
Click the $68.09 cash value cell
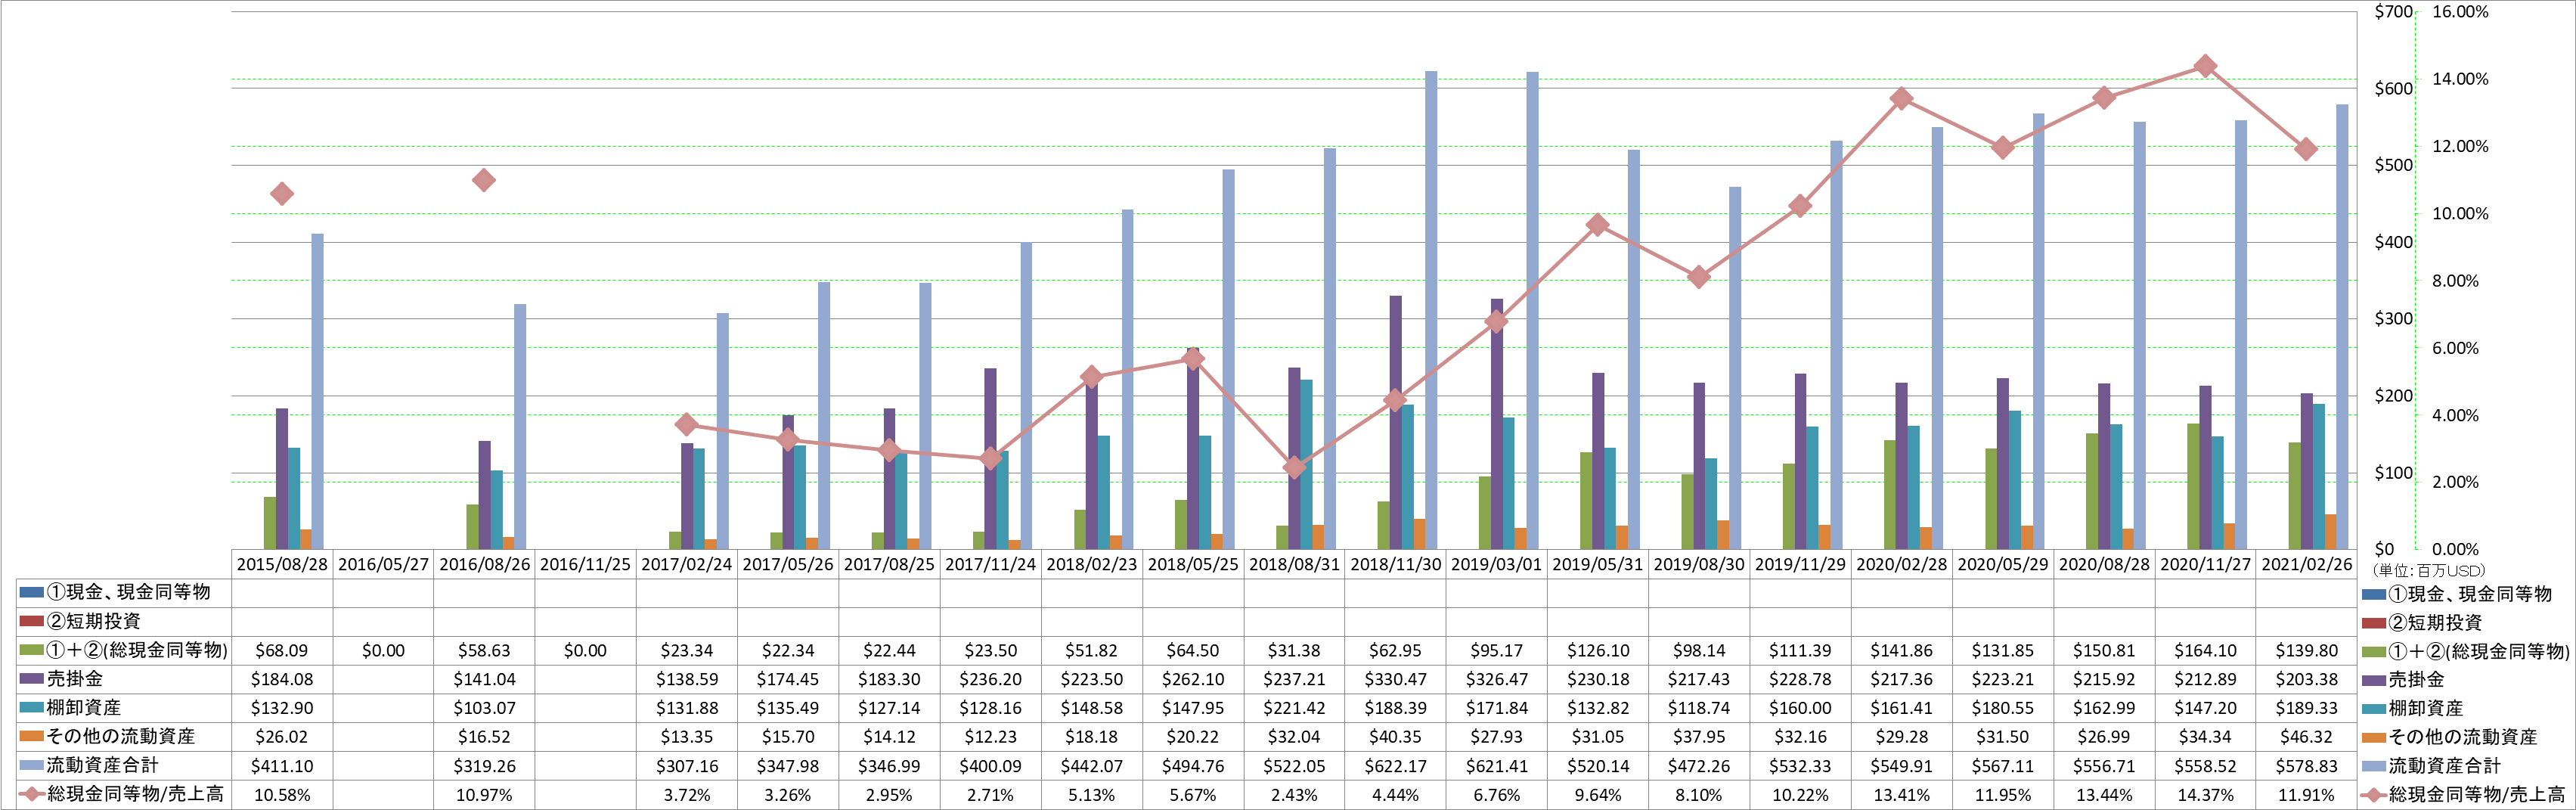coord(282,650)
